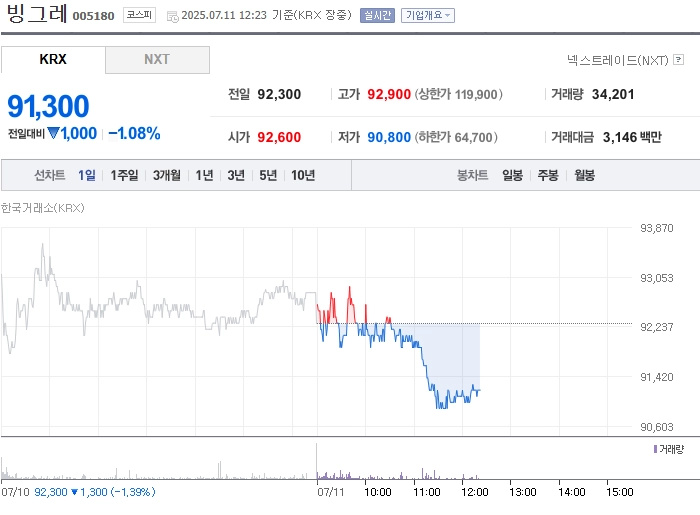Select the 1일 line chart period
The height and width of the screenshot is (515, 700).
(87, 175)
